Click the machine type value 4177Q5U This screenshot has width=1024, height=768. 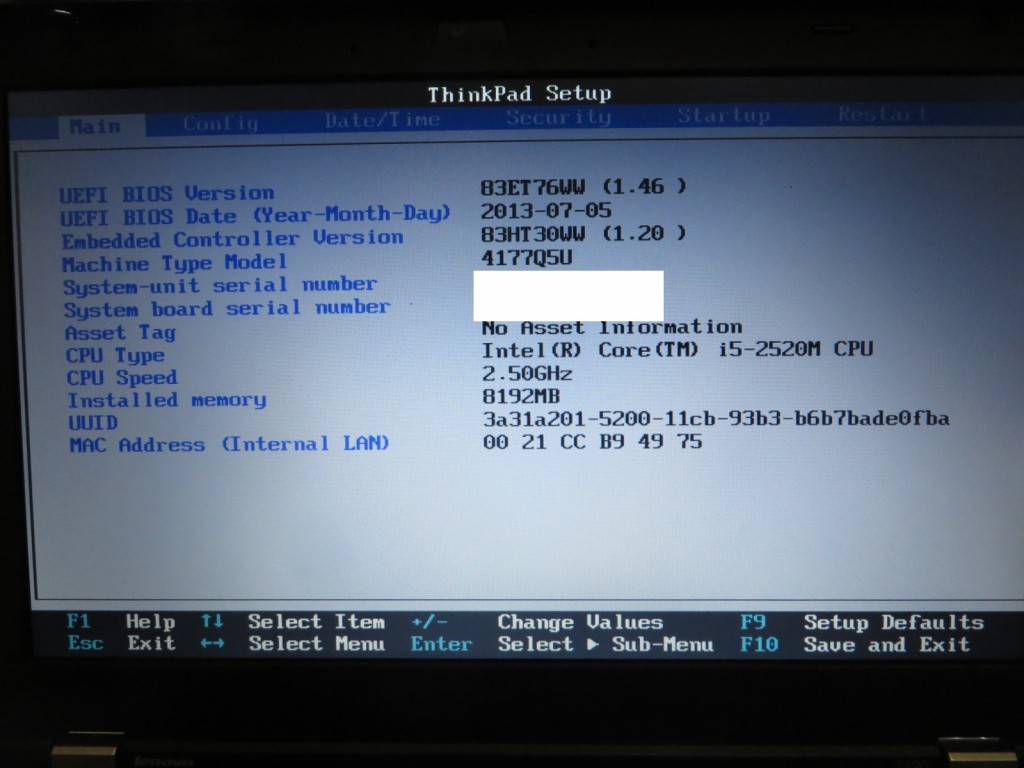click(x=526, y=257)
